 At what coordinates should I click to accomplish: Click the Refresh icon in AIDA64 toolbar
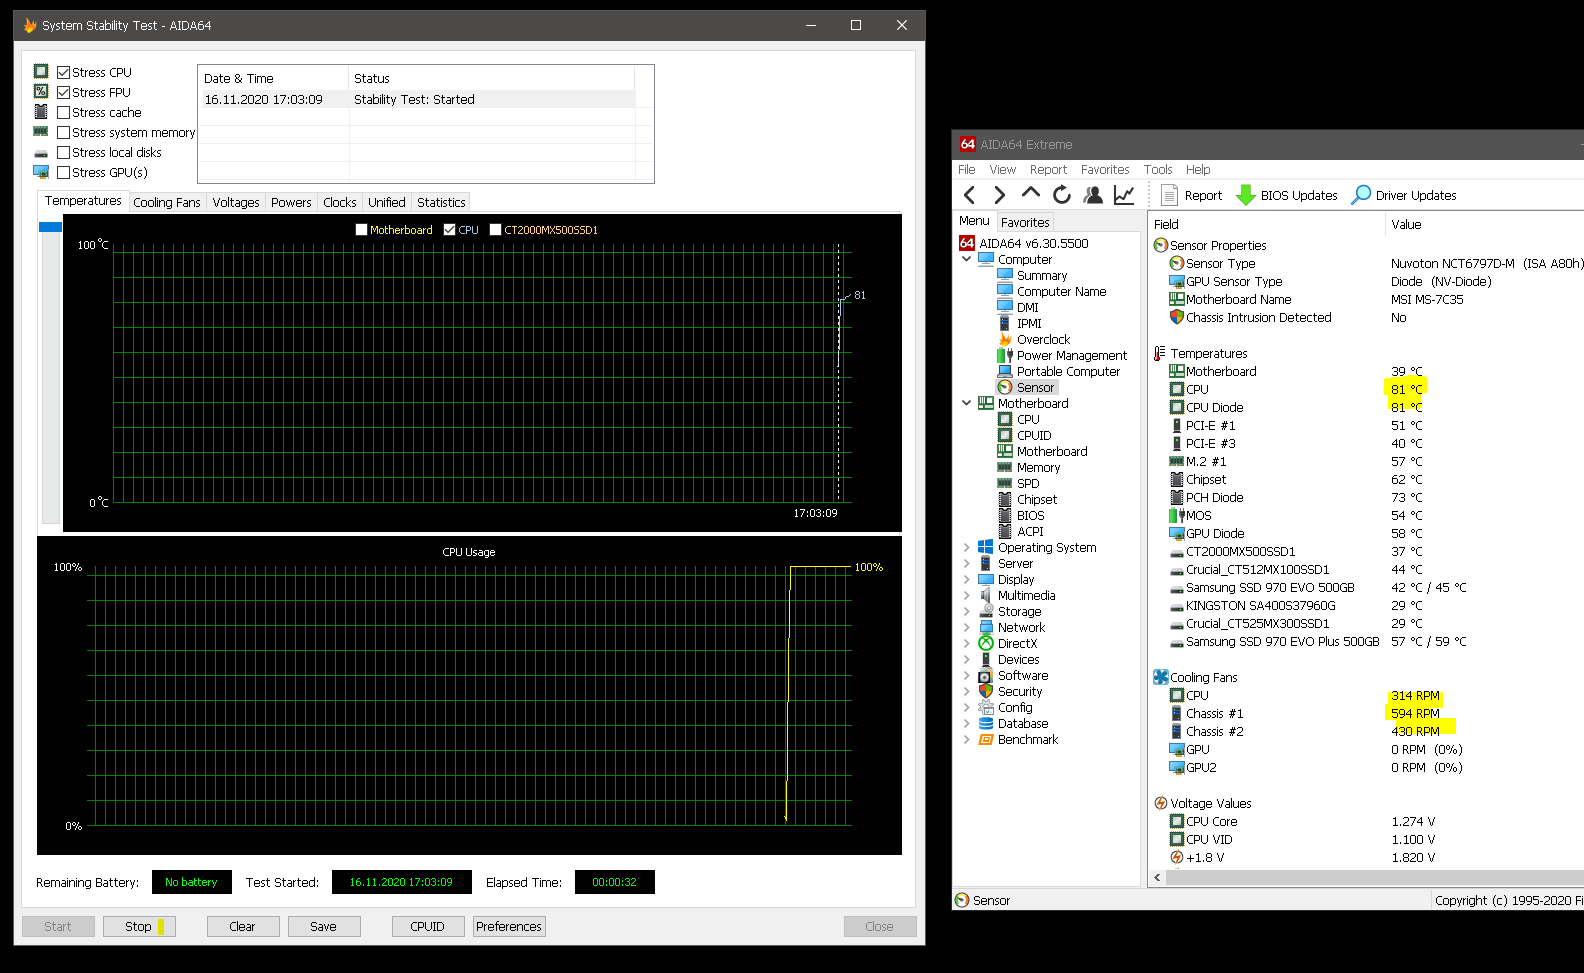click(x=1062, y=195)
